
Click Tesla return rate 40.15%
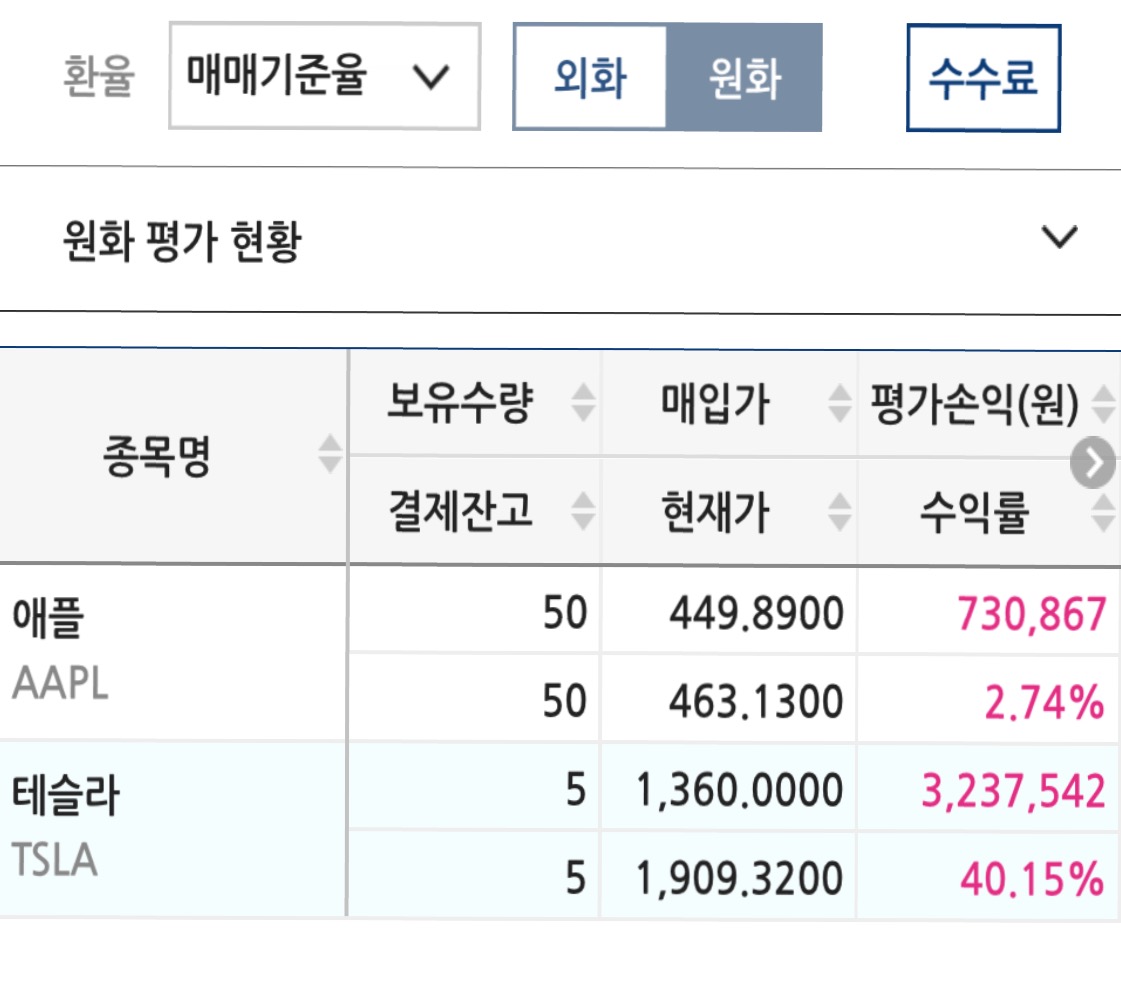pyautogui.click(x=1032, y=879)
